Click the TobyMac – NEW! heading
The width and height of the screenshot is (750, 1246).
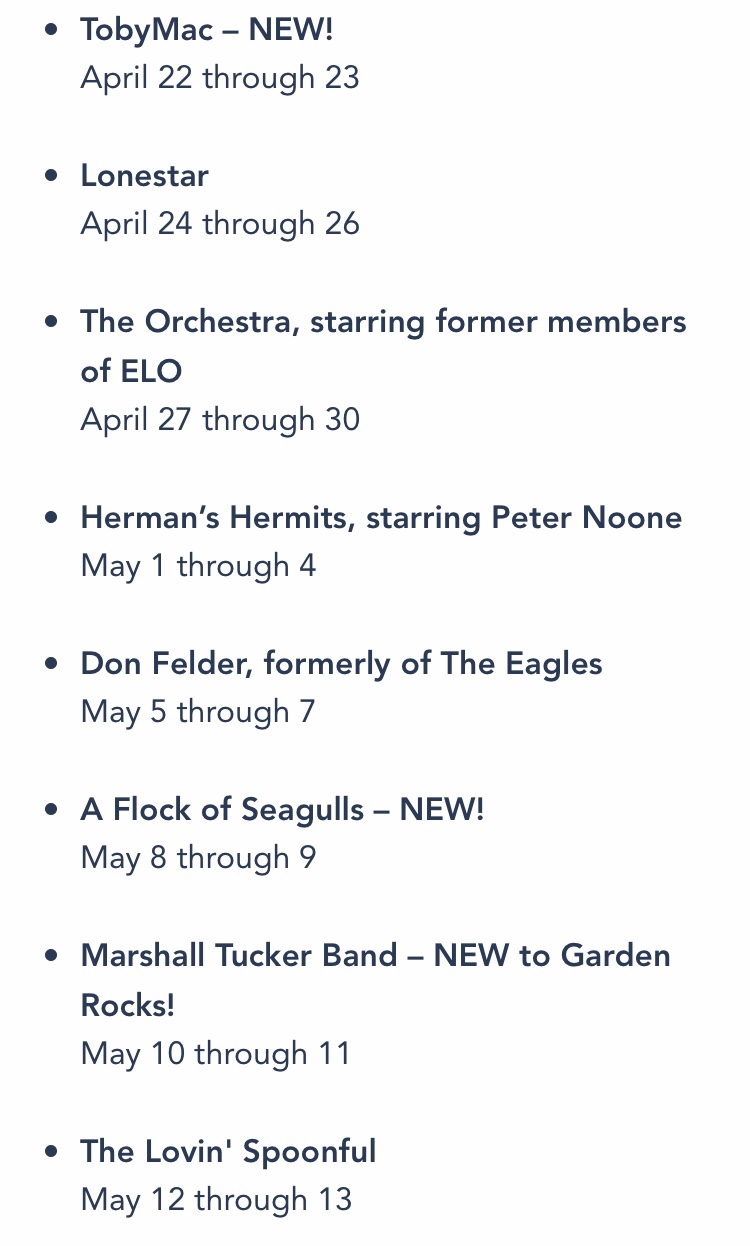pyautogui.click(x=206, y=30)
